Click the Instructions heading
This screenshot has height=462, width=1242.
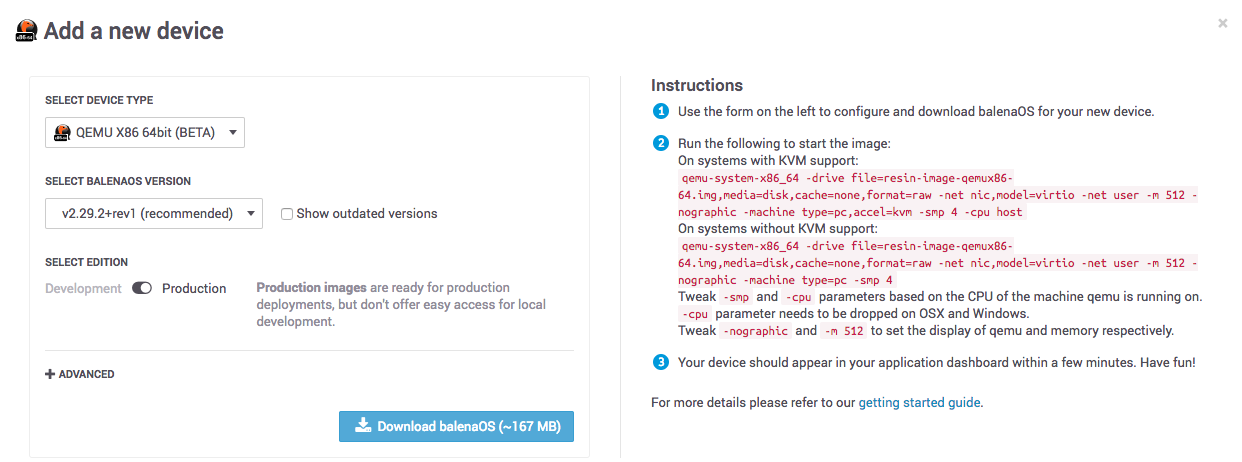click(x=697, y=85)
